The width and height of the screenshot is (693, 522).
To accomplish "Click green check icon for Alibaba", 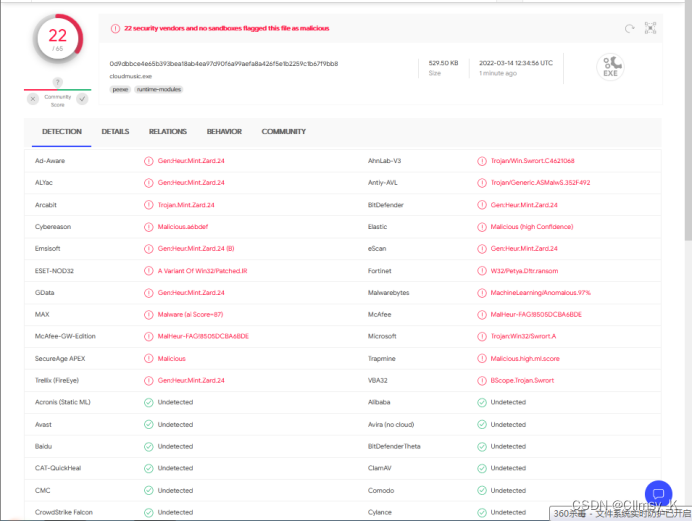I will [482, 403].
